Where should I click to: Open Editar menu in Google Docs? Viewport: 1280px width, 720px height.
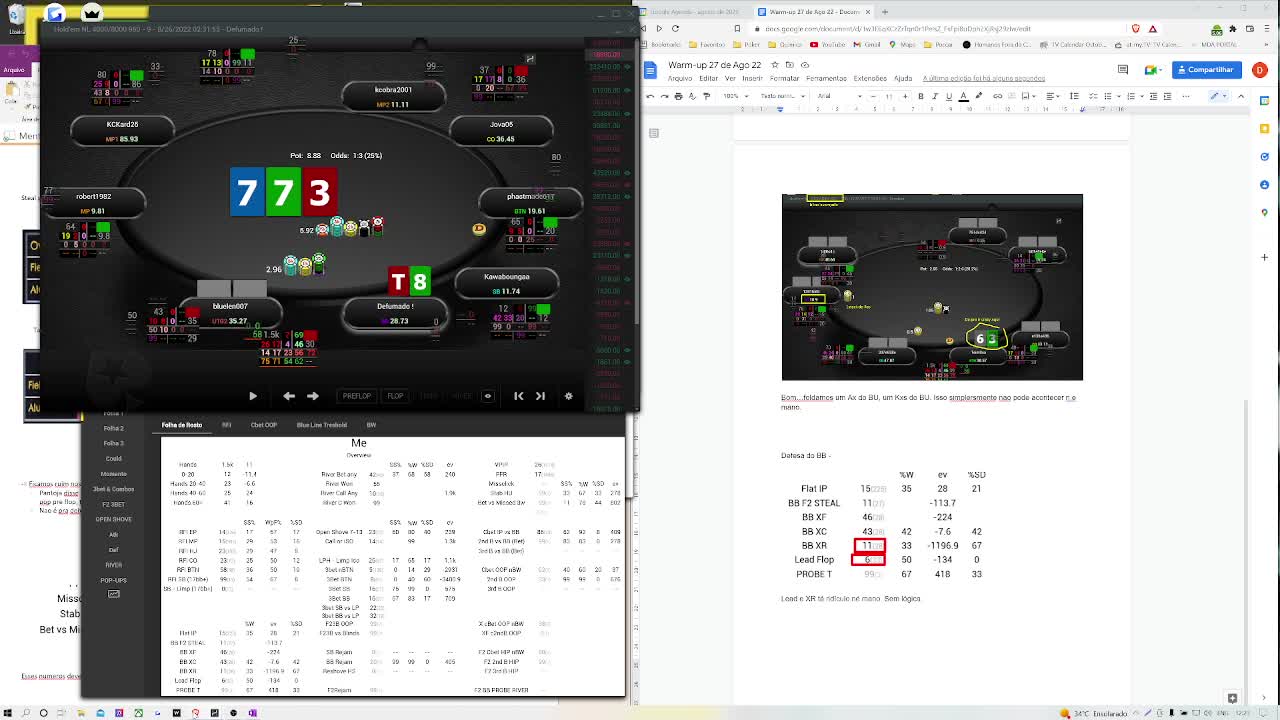[708, 78]
